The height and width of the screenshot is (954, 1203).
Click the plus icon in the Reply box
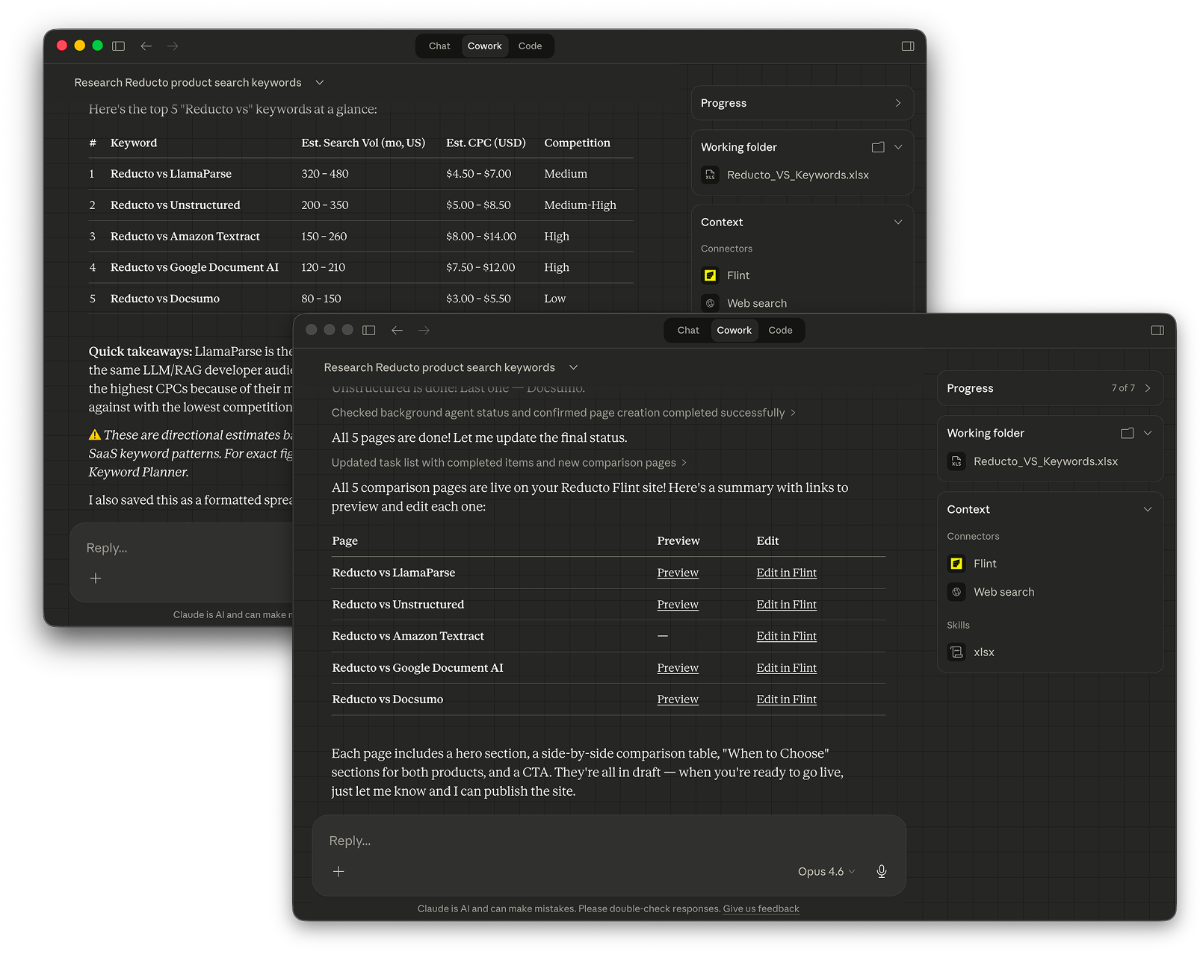pyautogui.click(x=339, y=871)
